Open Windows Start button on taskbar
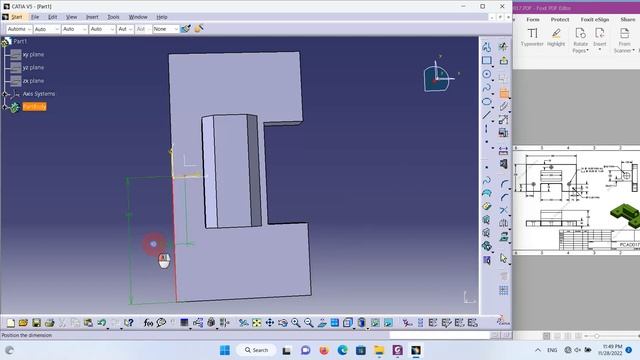The width and height of the screenshot is (640, 360). point(225,350)
